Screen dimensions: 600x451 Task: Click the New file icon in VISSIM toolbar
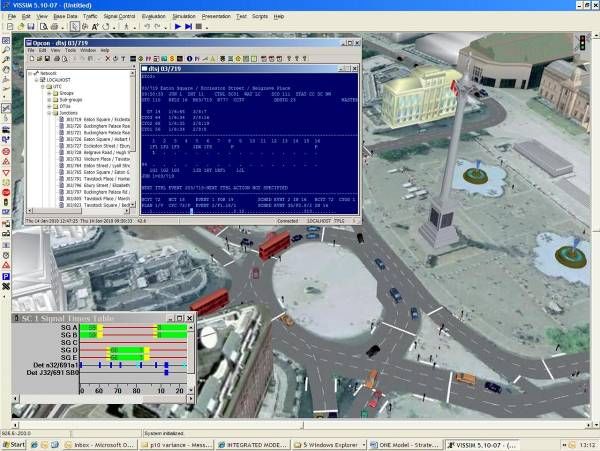pos(10,26)
